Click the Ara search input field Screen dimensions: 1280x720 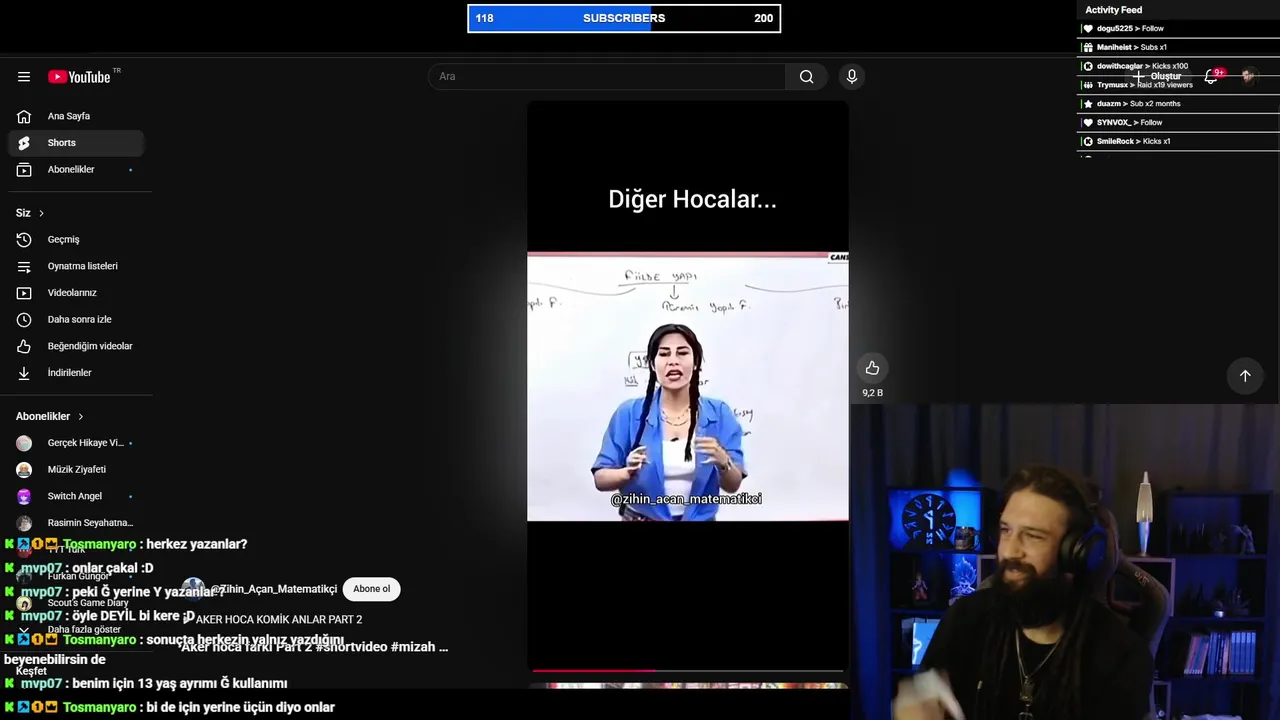pos(607,77)
